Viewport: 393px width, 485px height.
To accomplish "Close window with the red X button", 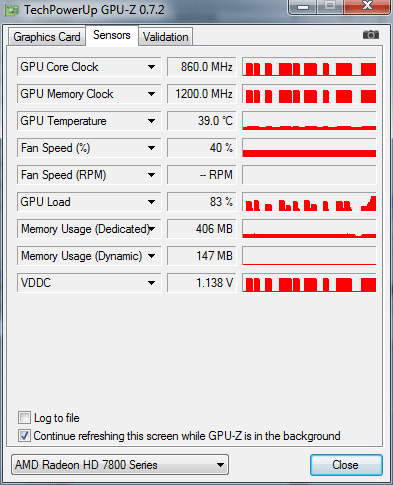I will click(367, 6).
